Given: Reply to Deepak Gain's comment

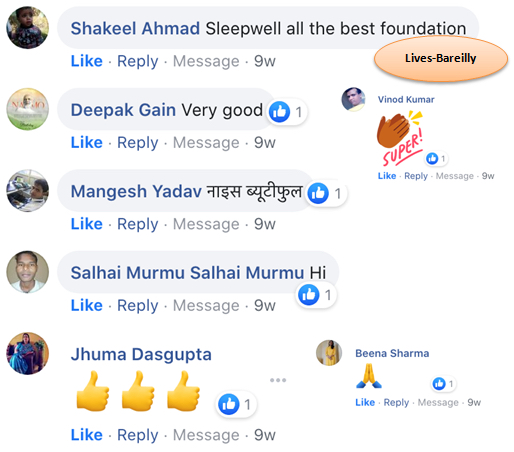Looking at the screenshot, I should point(138,143).
